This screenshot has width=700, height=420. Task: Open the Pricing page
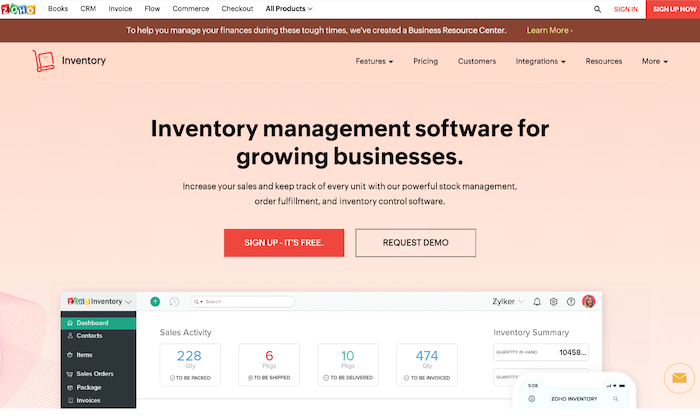[425, 61]
